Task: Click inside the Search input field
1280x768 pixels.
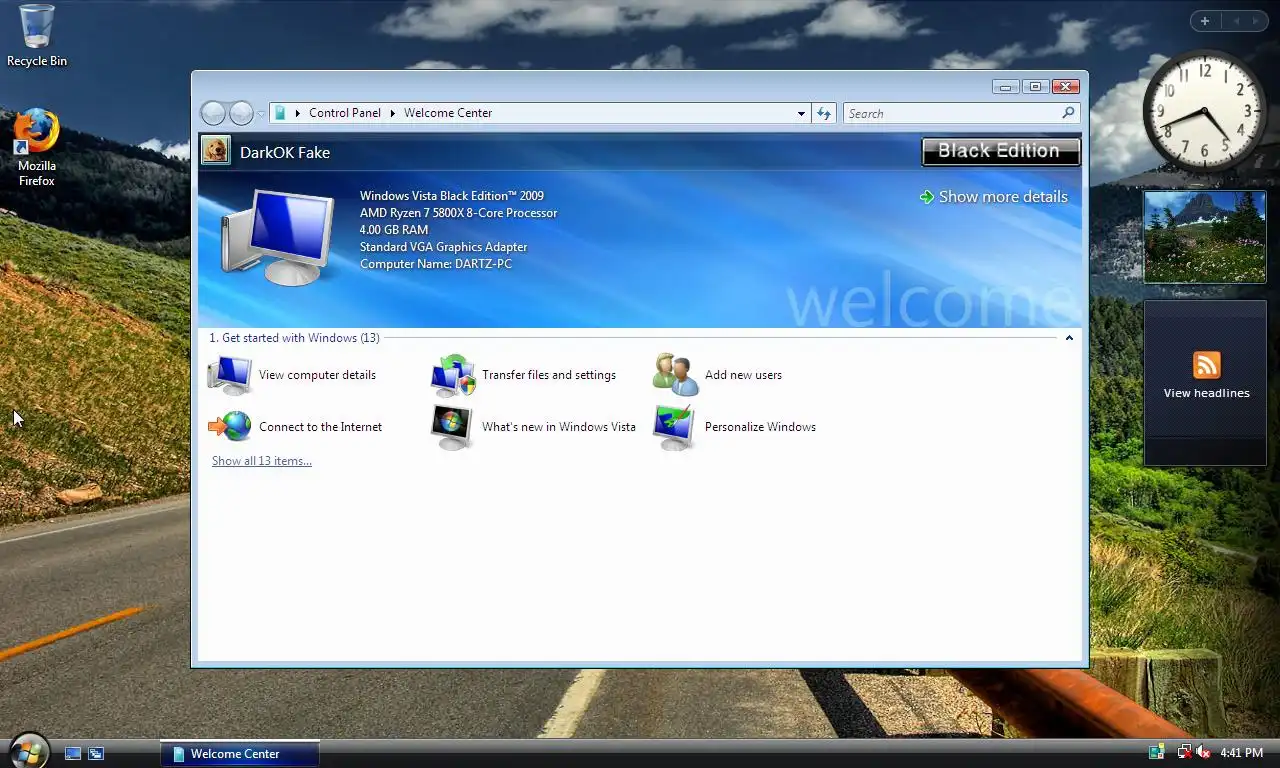Action: tap(952, 113)
